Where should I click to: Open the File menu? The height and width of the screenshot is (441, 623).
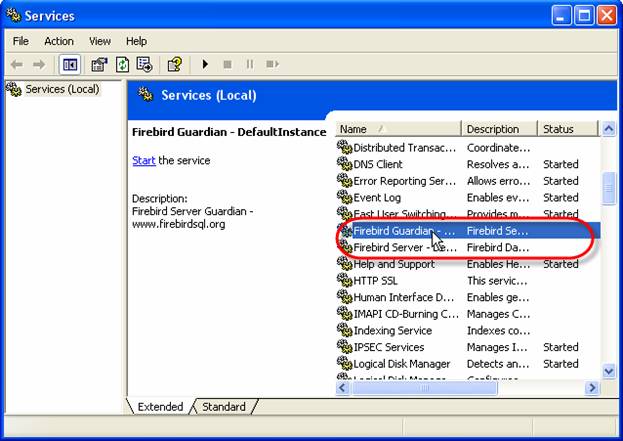tap(21, 41)
